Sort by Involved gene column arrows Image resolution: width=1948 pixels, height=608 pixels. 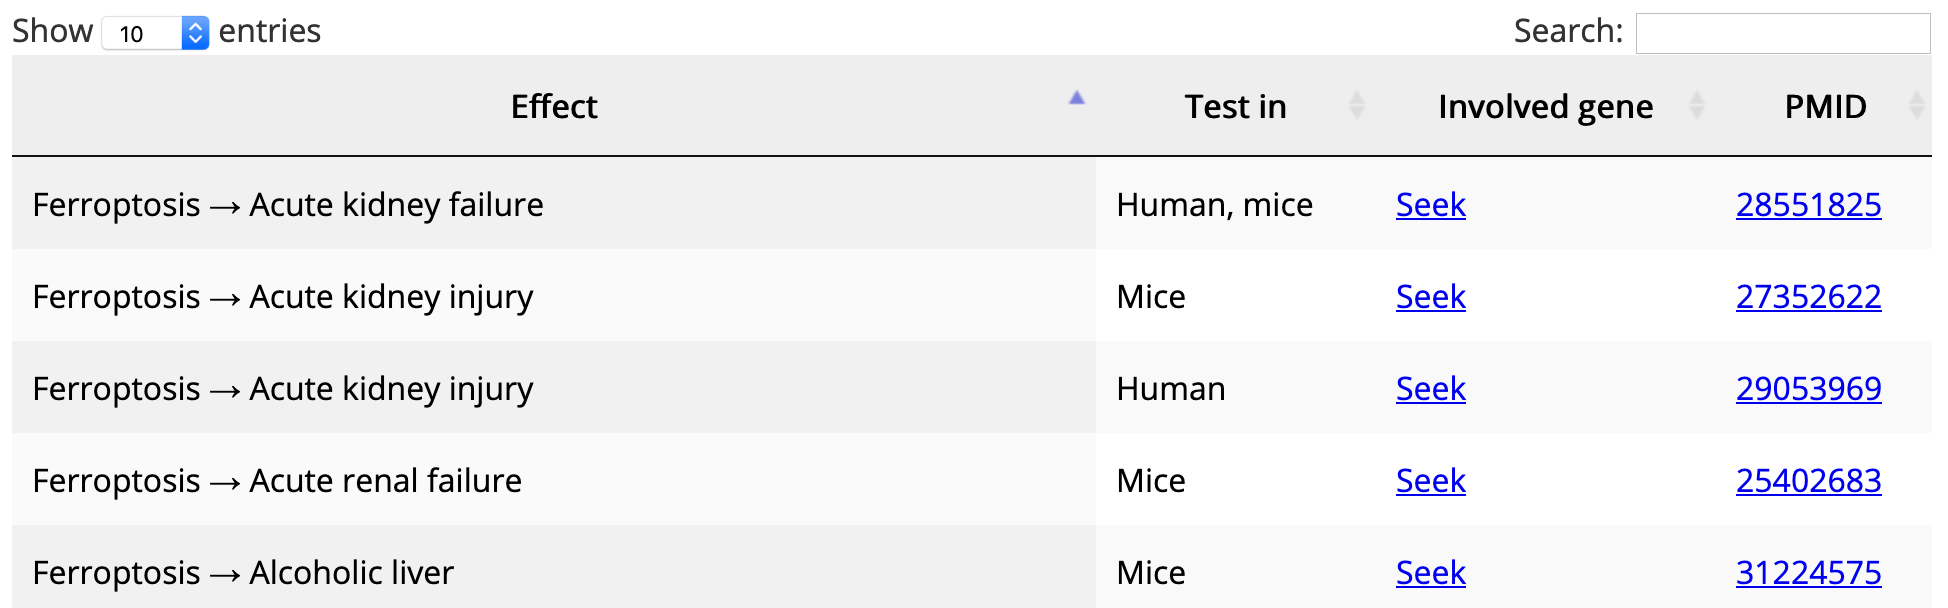point(1697,105)
